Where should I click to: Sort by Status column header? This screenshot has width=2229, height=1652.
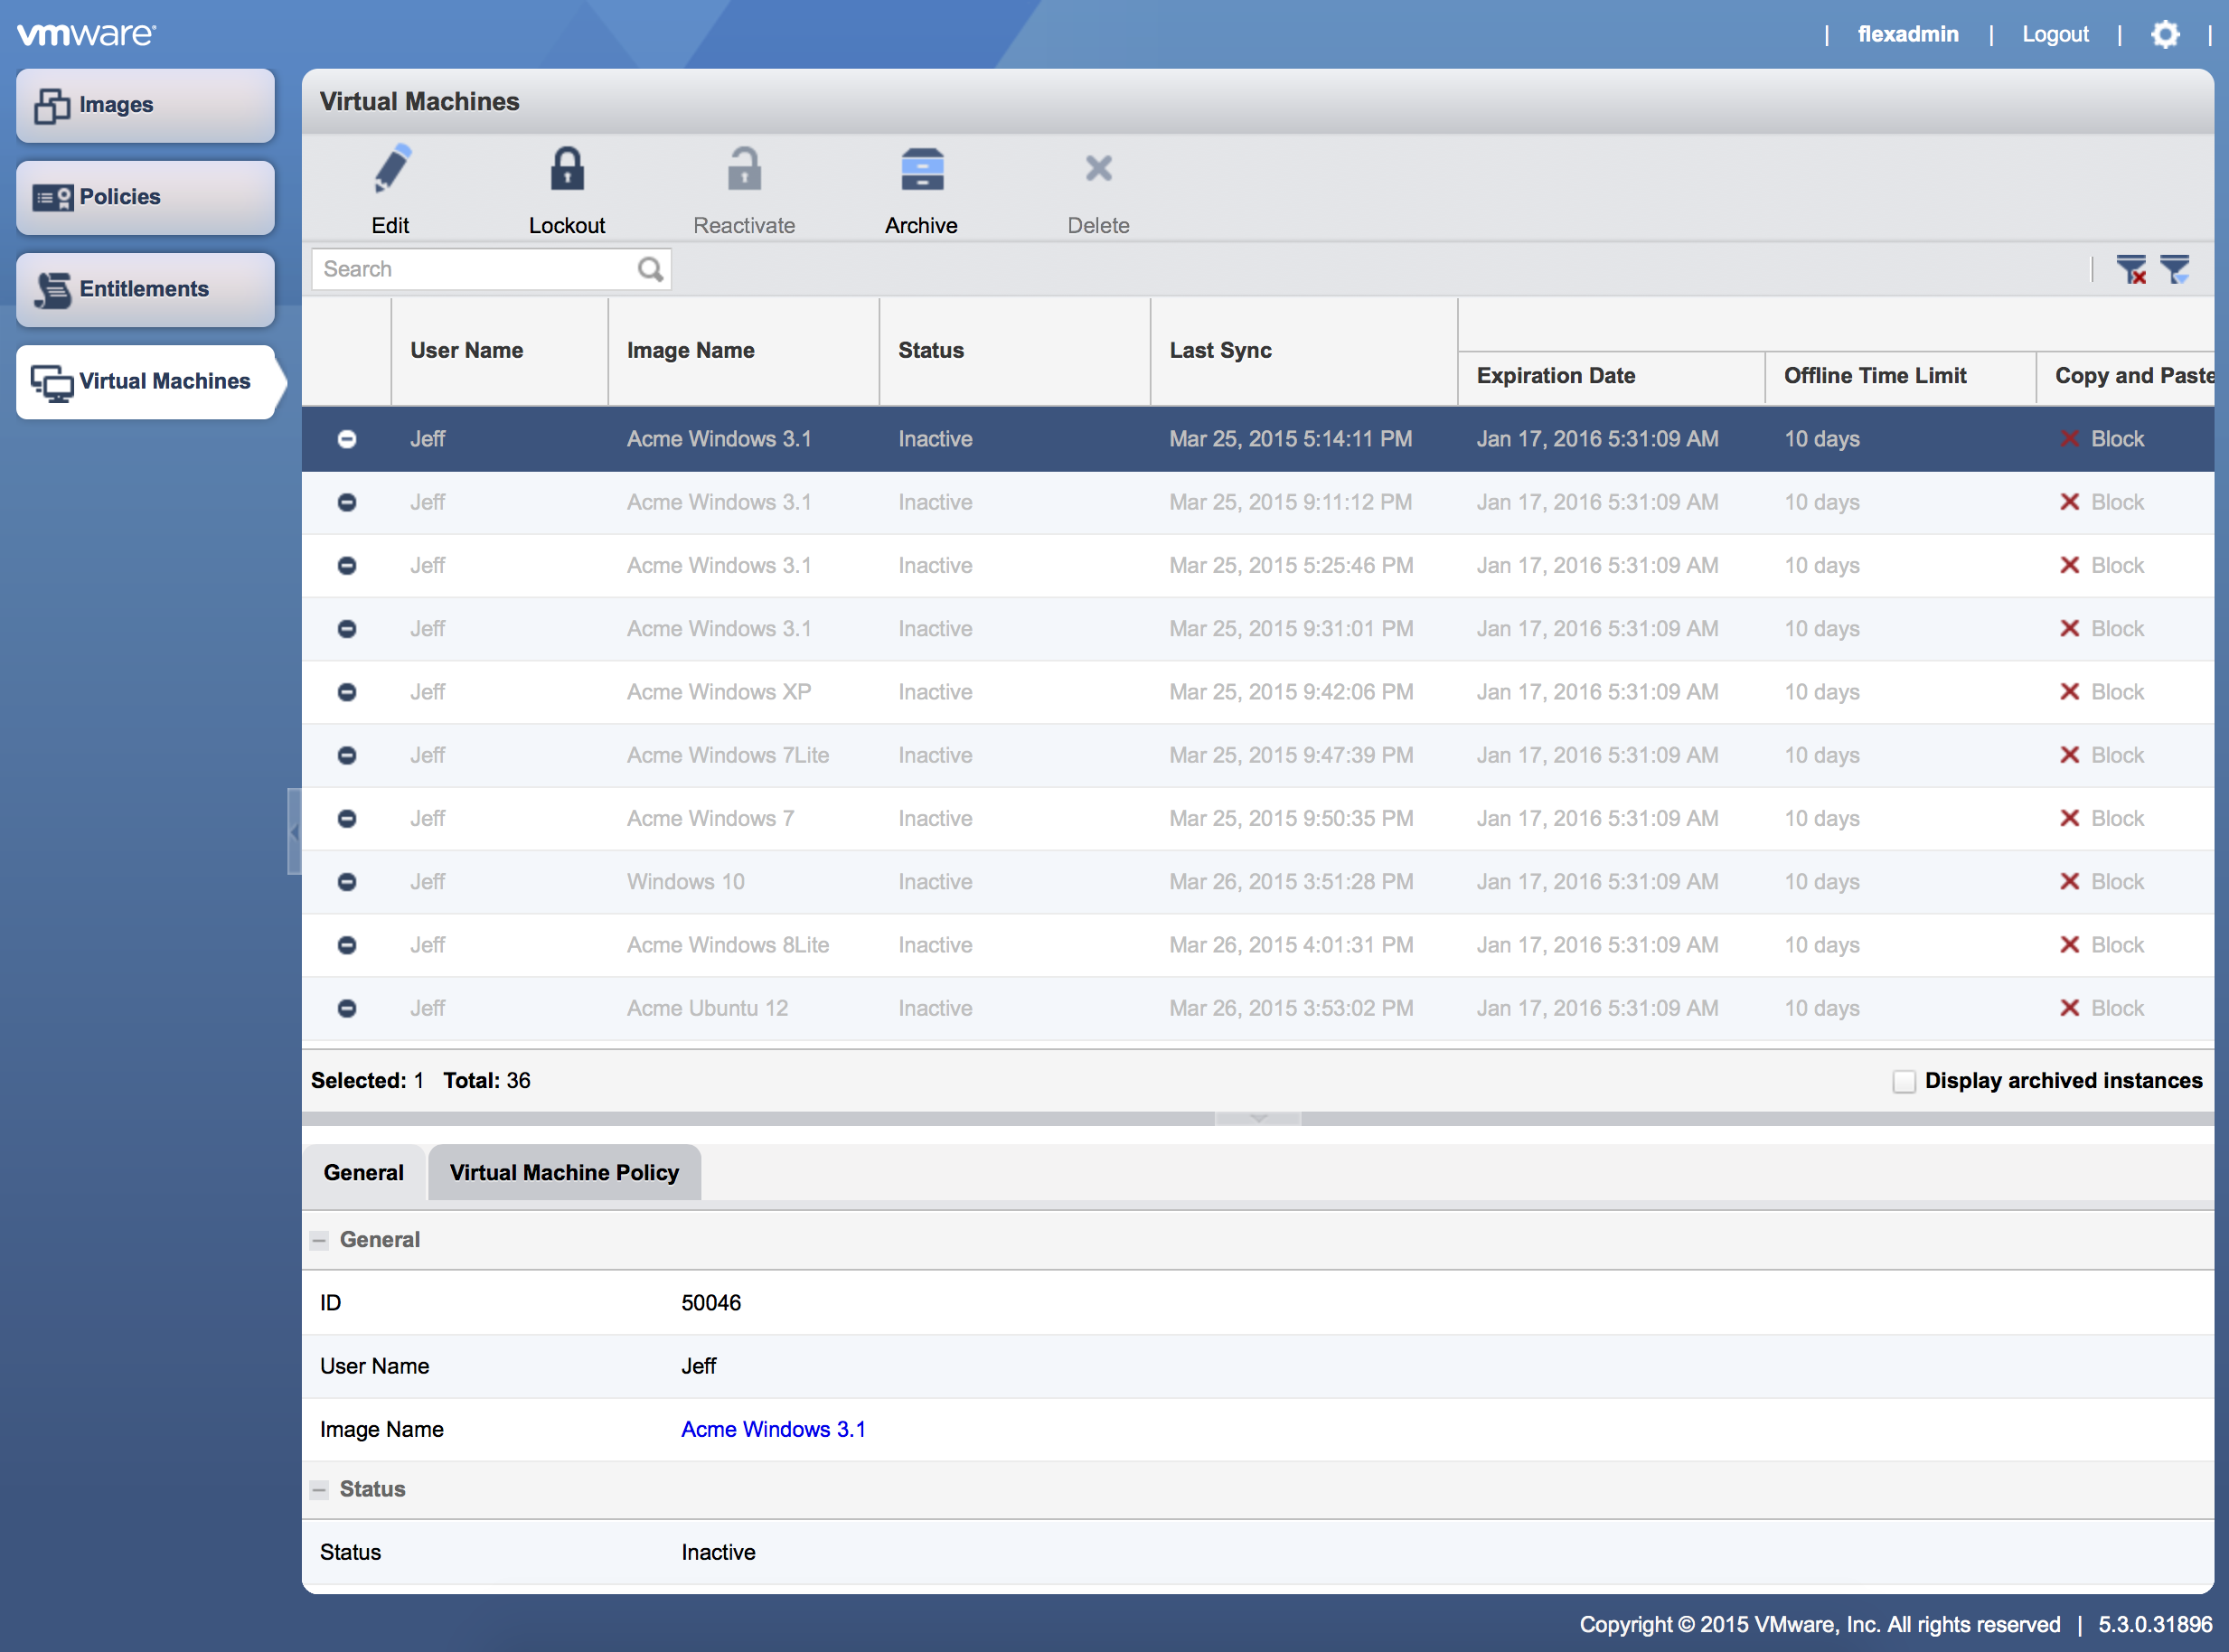[1015, 351]
